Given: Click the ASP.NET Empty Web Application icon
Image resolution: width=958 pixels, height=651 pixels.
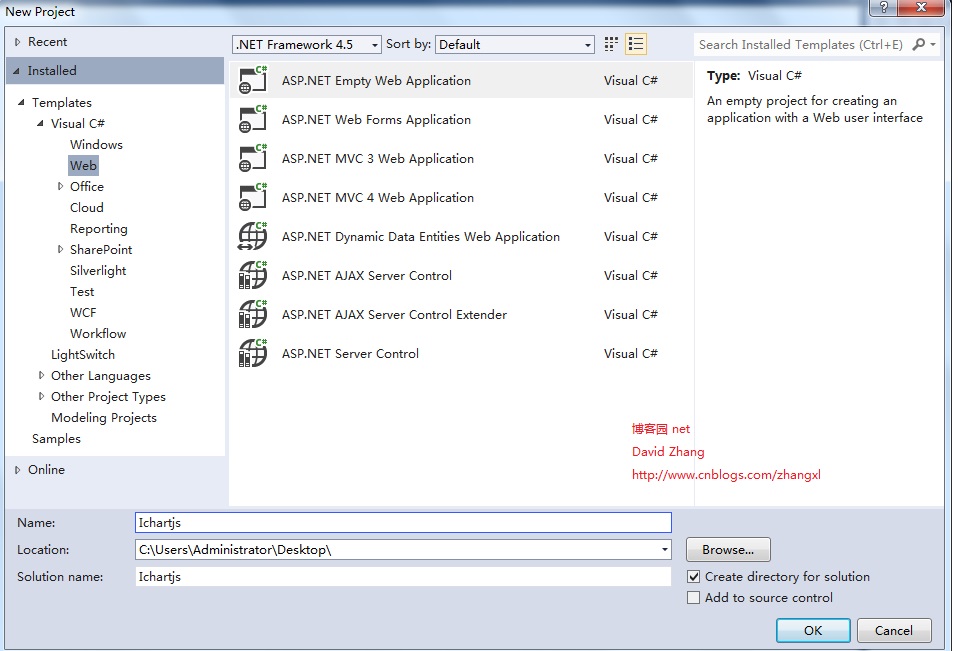Looking at the screenshot, I should [x=253, y=80].
